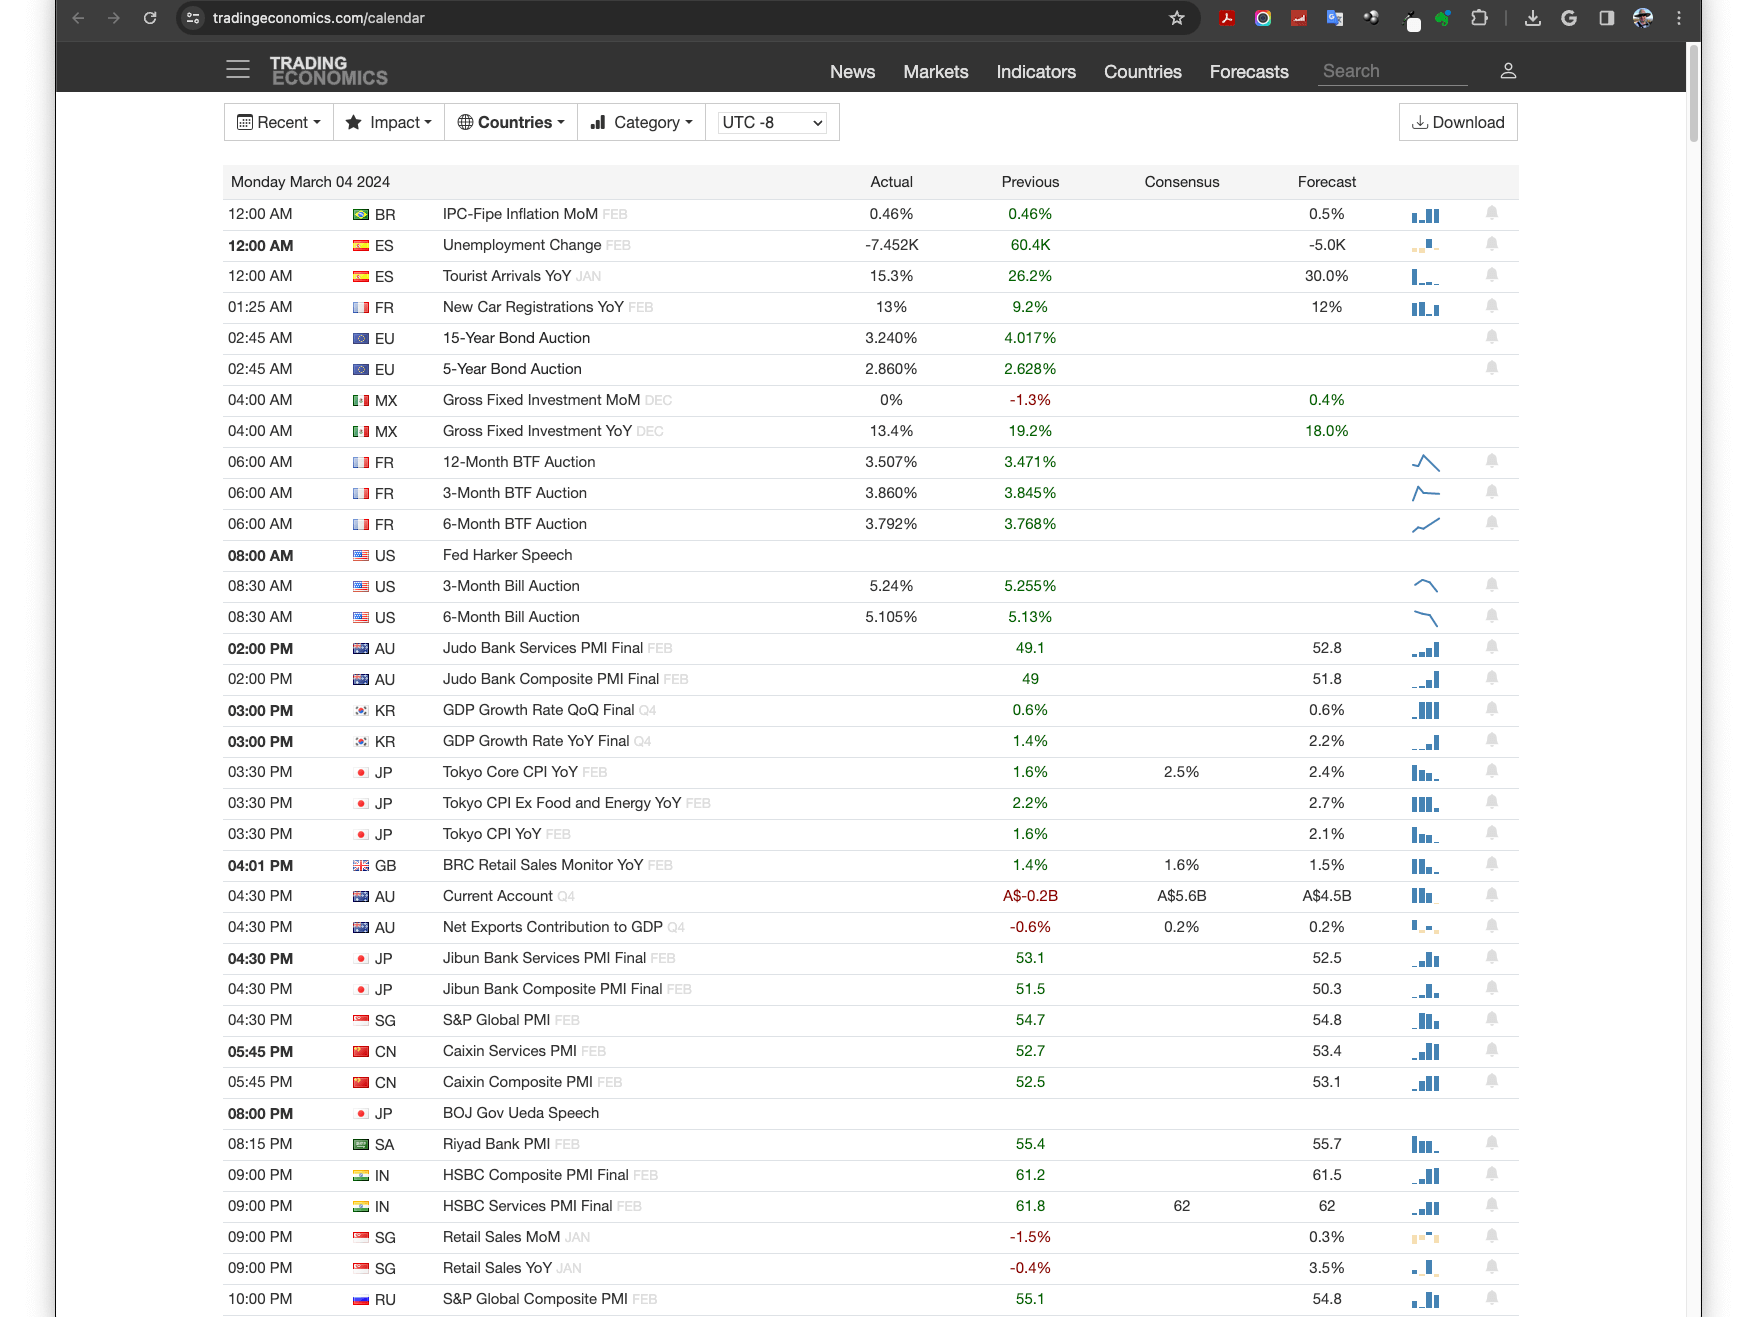Open the Impact filter dropdown

(x=388, y=122)
